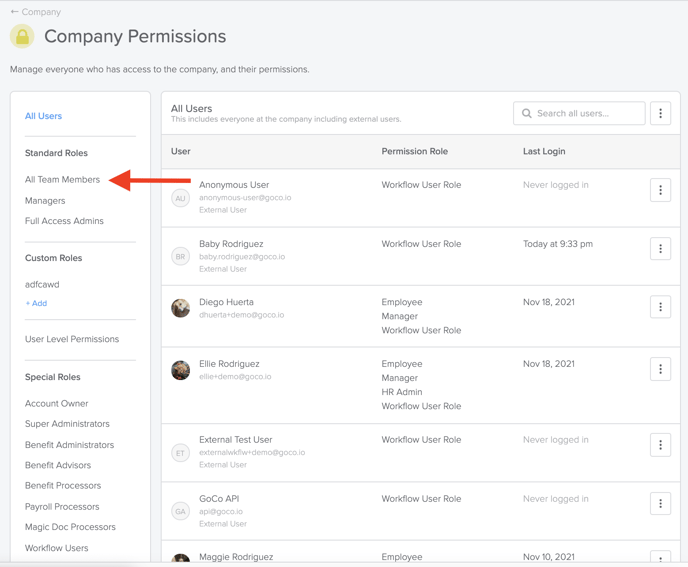Select Super Administrators special role

[x=67, y=423]
